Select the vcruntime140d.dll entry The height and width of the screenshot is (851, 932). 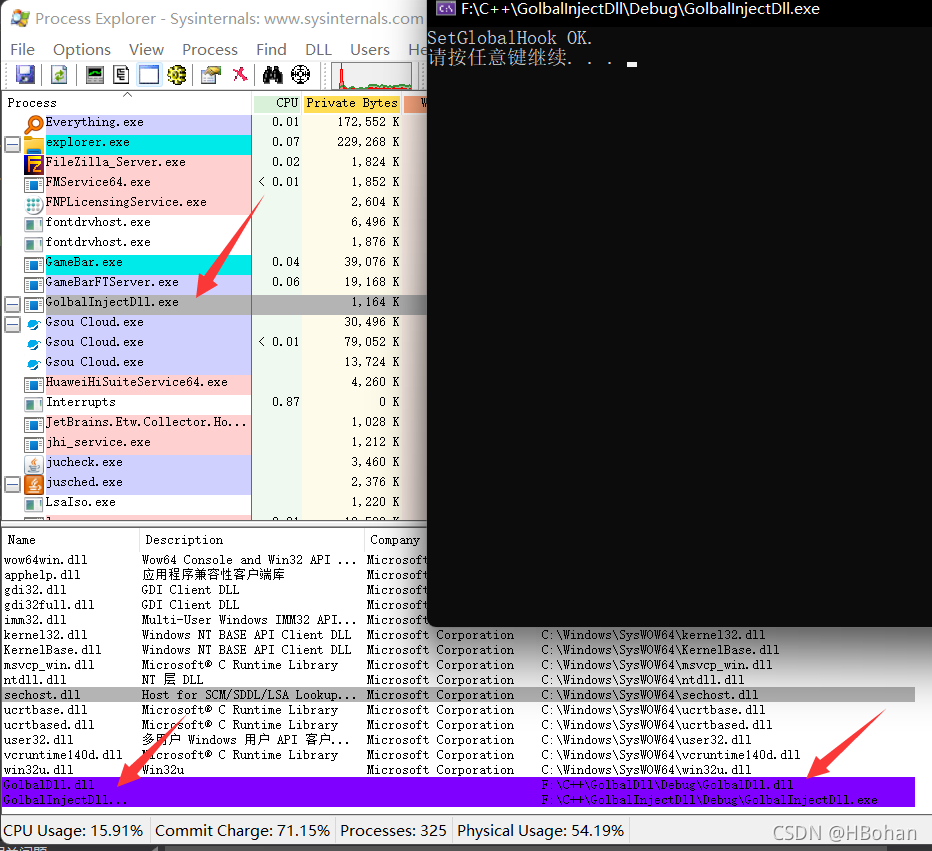pyautogui.click(x=458, y=755)
